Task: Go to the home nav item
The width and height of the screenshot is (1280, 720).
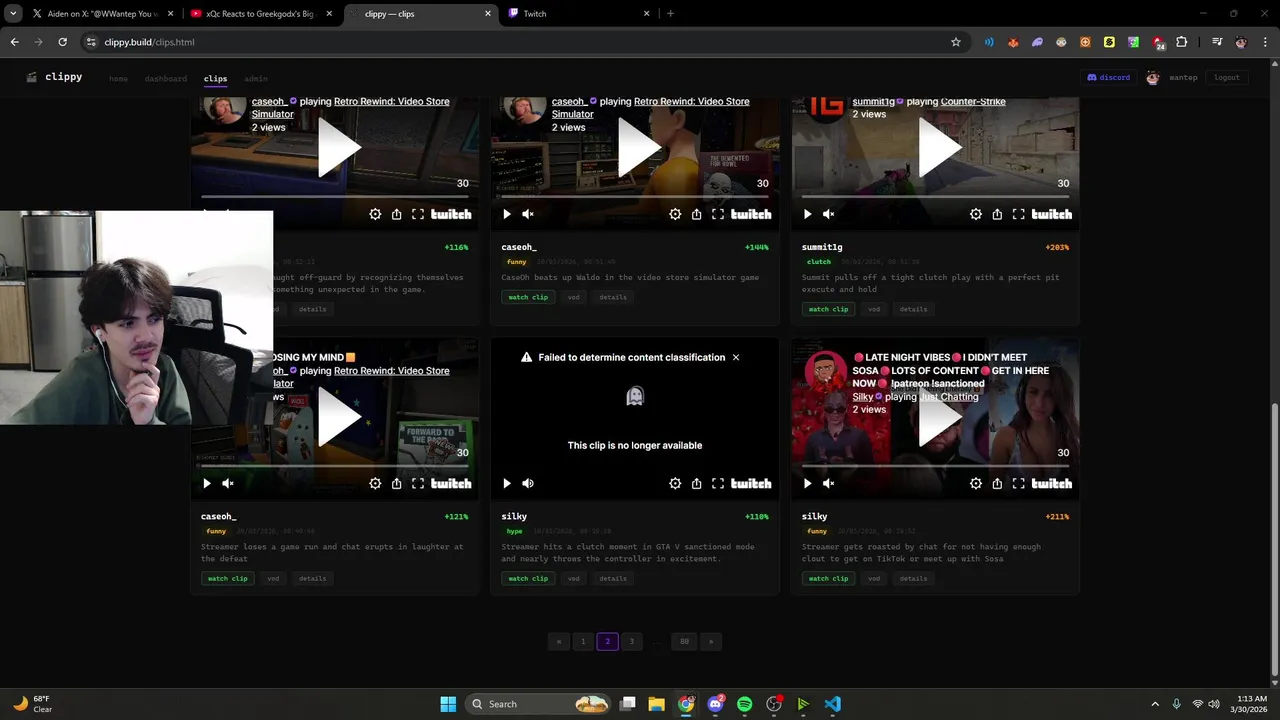Action: (118, 78)
